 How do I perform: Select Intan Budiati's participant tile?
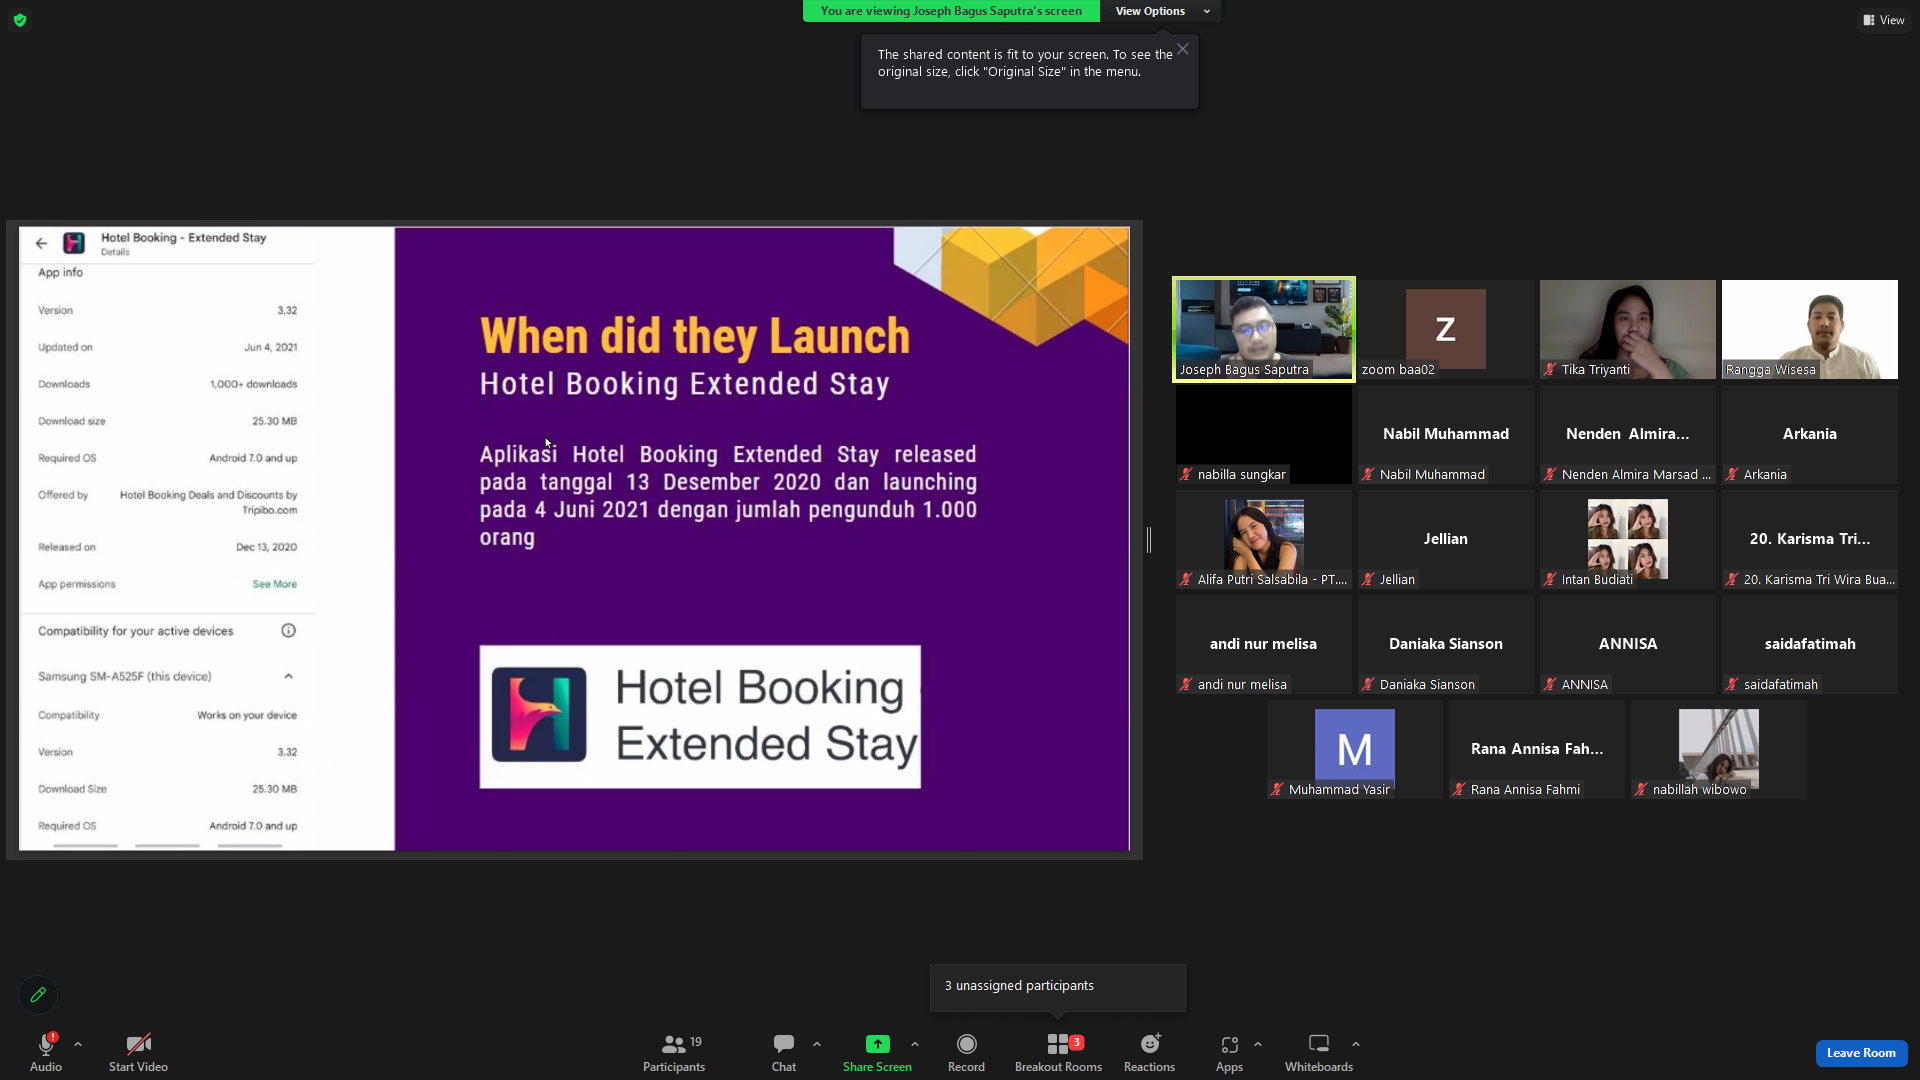(1628, 539)
